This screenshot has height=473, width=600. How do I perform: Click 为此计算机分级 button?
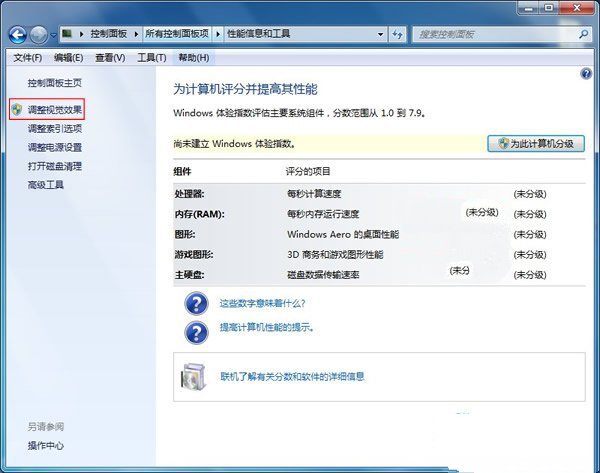pyautogui.click(x=536, y=144)
